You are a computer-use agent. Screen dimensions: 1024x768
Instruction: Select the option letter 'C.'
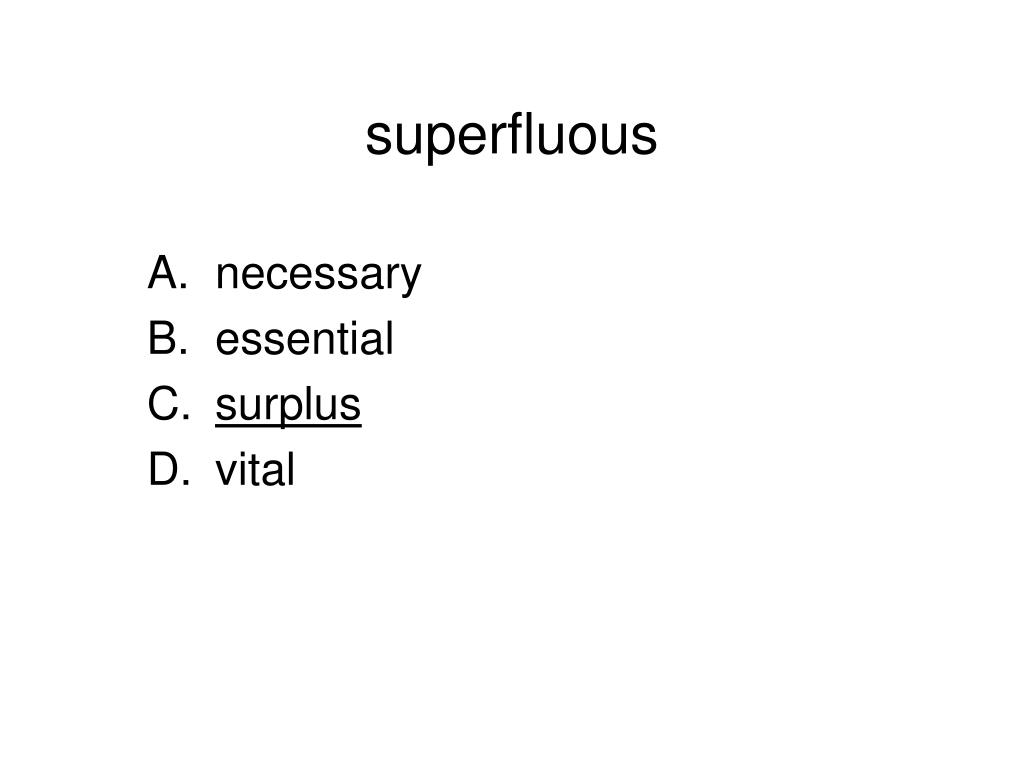[x=168, y=403]
